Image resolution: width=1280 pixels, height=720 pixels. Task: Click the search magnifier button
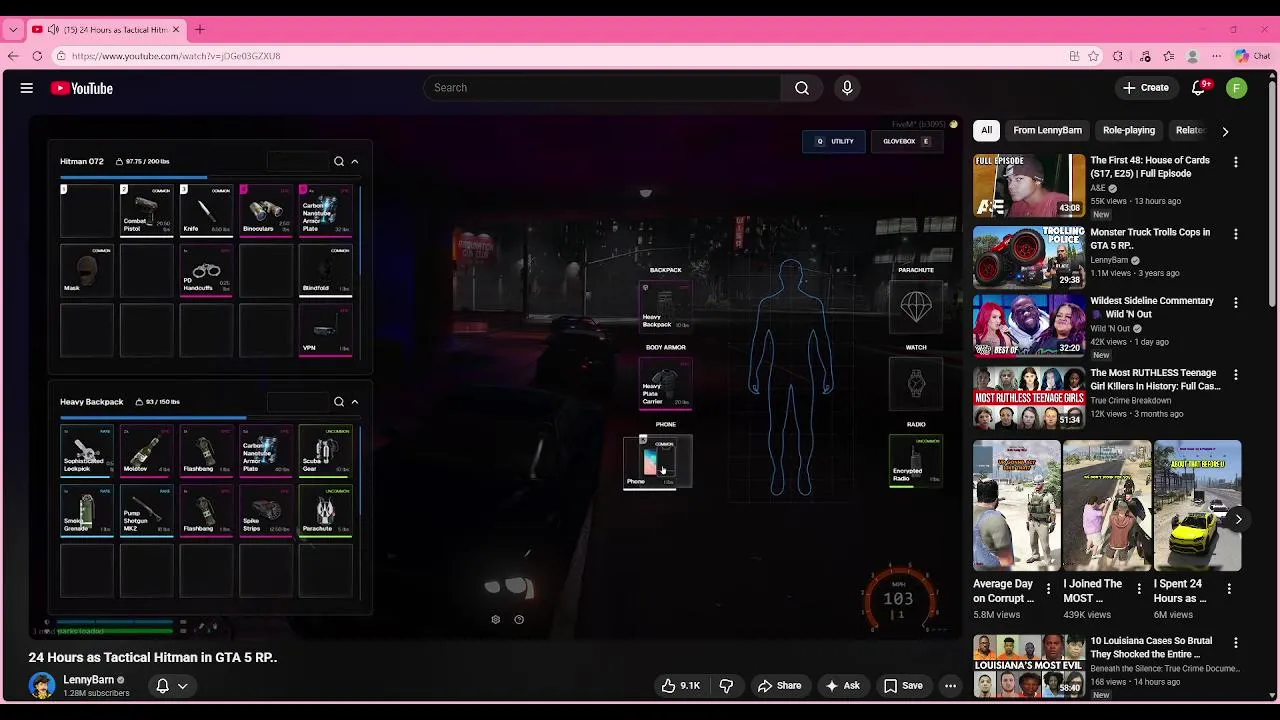(x=802, y=88)
